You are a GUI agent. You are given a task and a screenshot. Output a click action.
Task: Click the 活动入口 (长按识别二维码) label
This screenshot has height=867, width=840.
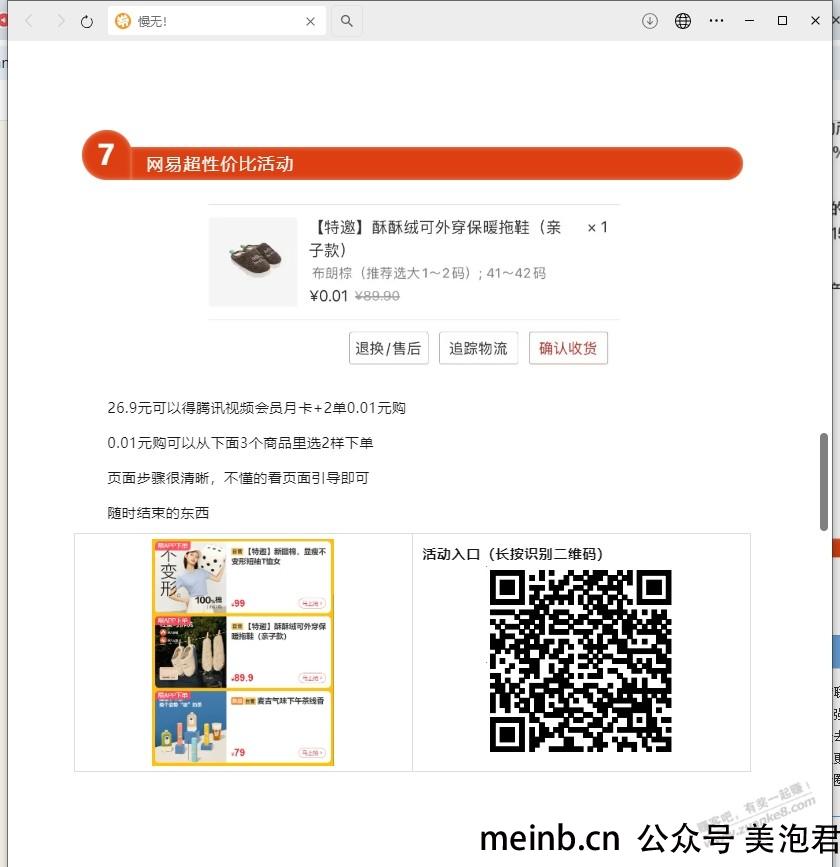click(513, 554)
